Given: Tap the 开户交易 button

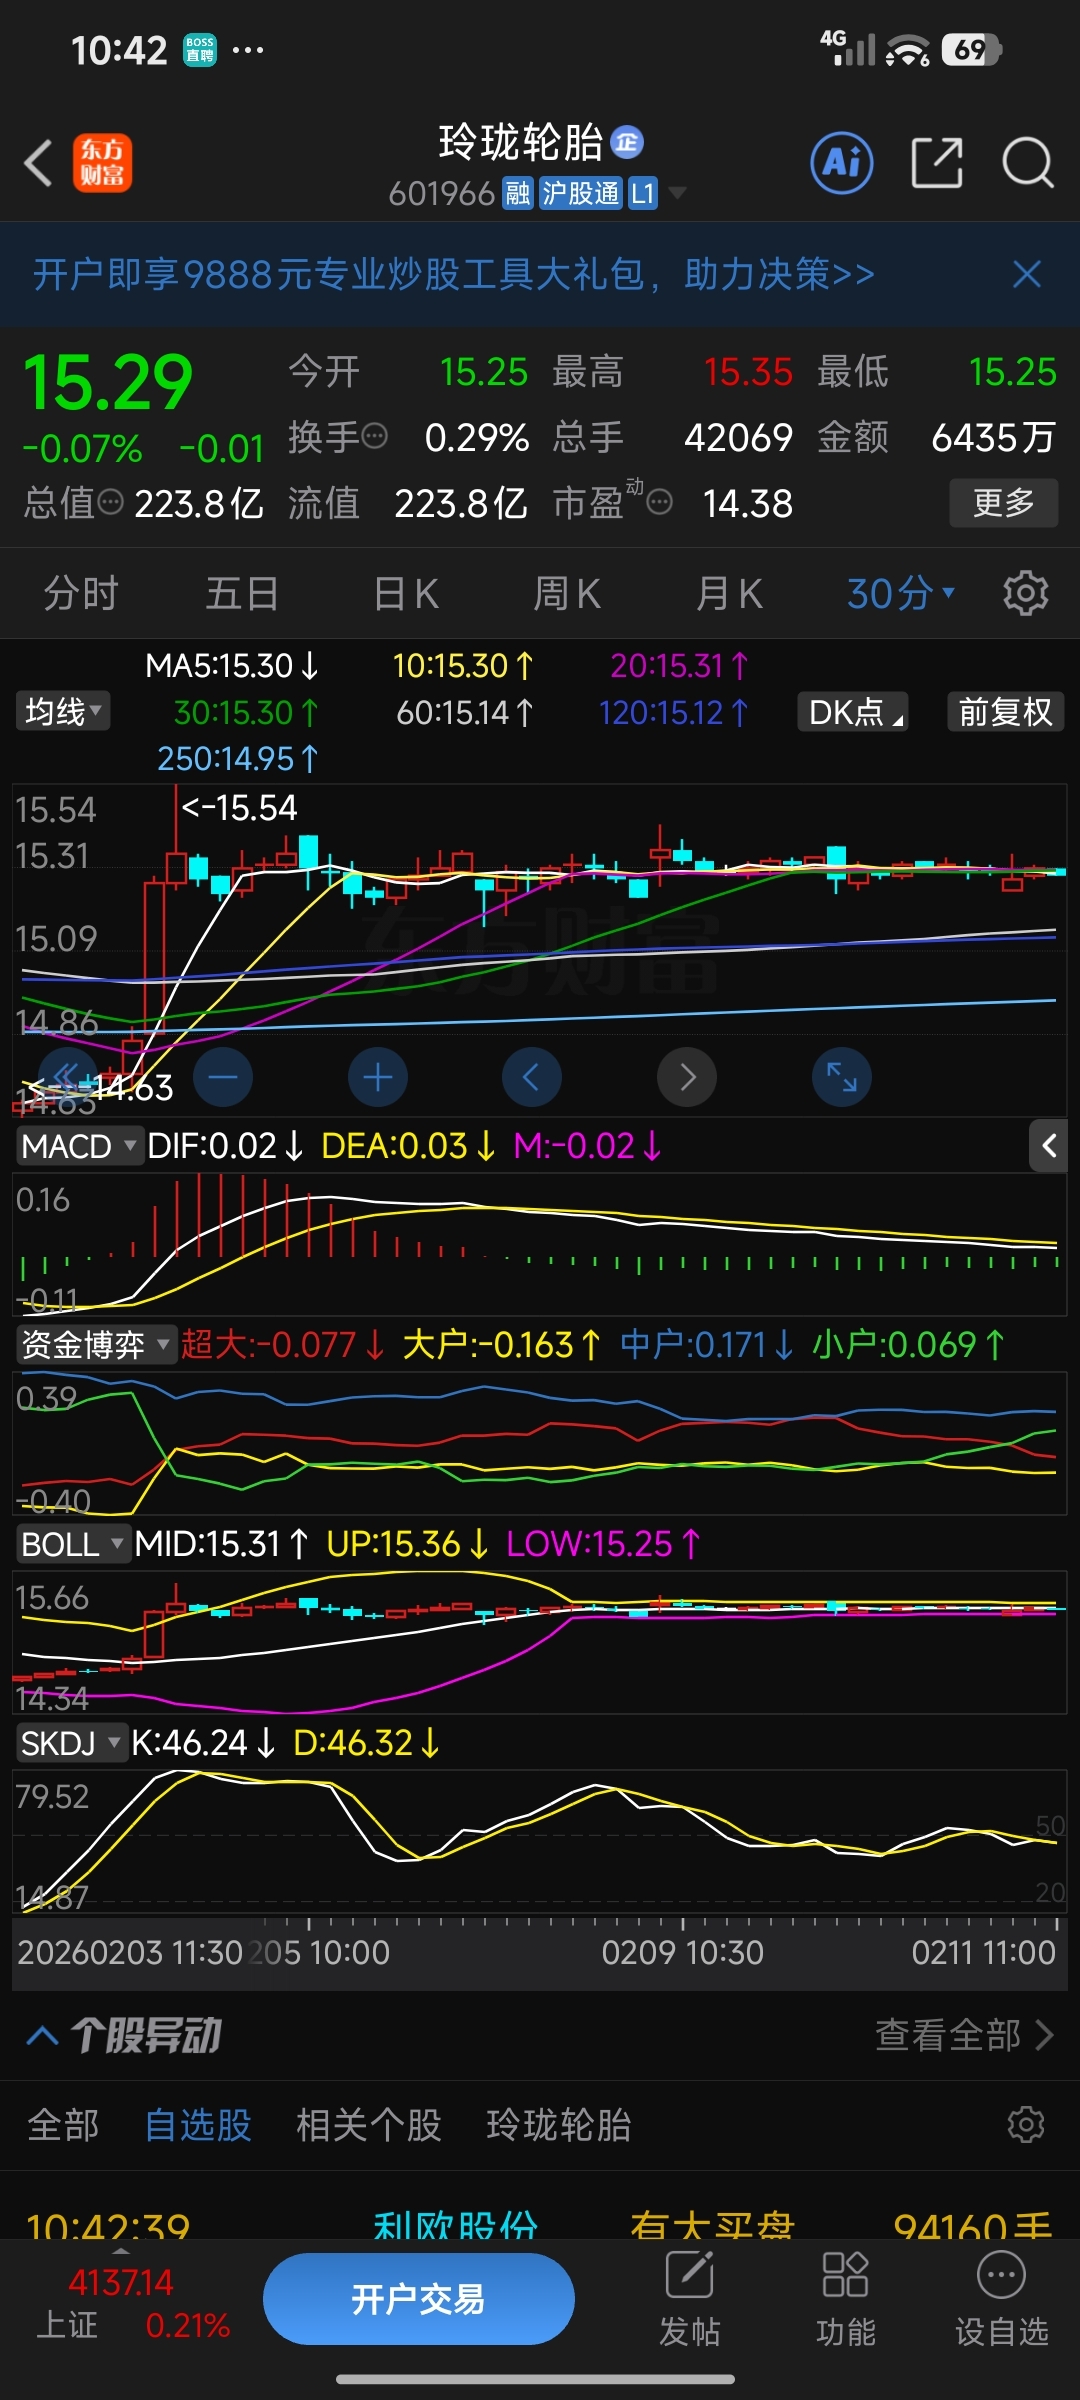Looking at the screenshot, I should [x=419, y=2299].
